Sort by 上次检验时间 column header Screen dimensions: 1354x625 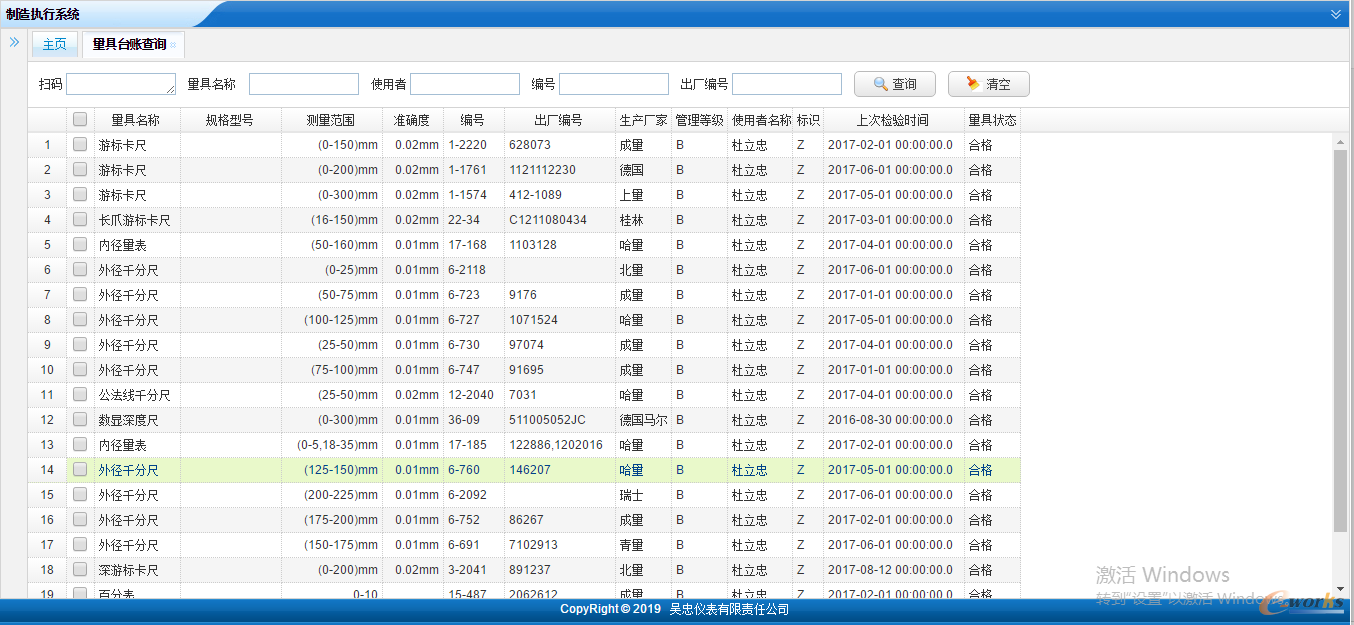pos(893,120)
